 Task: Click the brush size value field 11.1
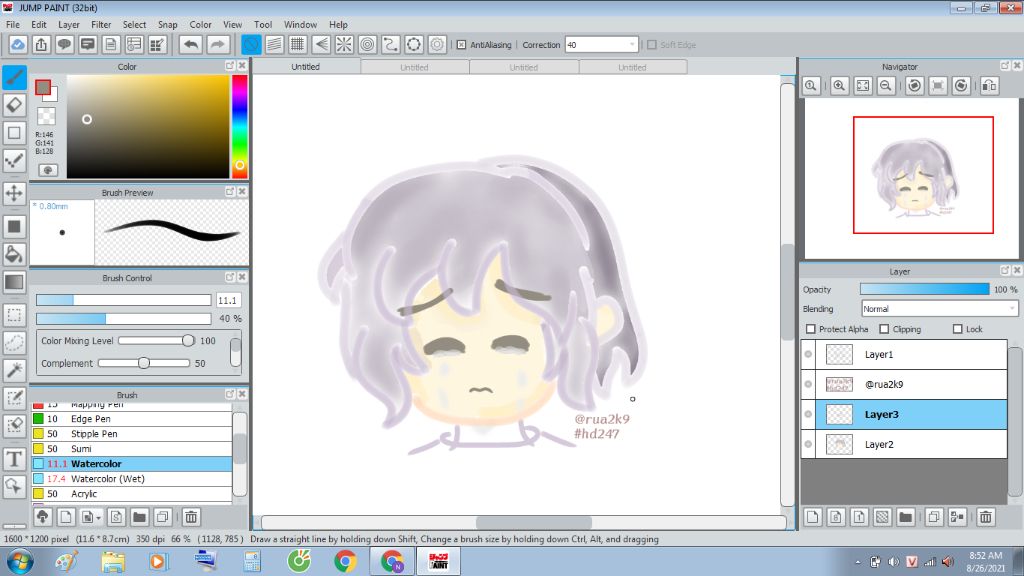pyautogui.click(x=228, y=300)
